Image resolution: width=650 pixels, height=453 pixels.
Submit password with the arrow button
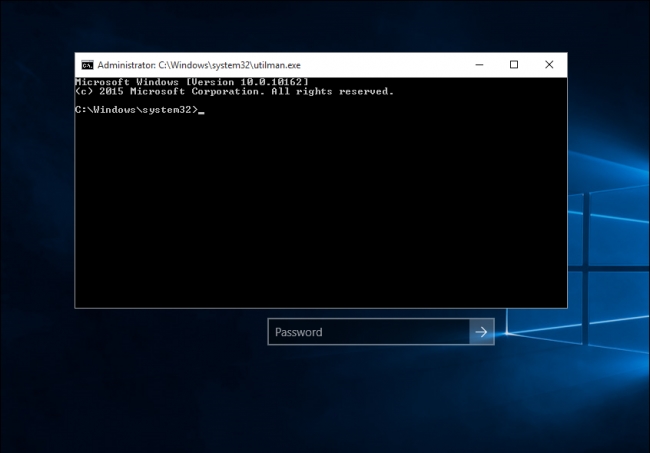481,332
